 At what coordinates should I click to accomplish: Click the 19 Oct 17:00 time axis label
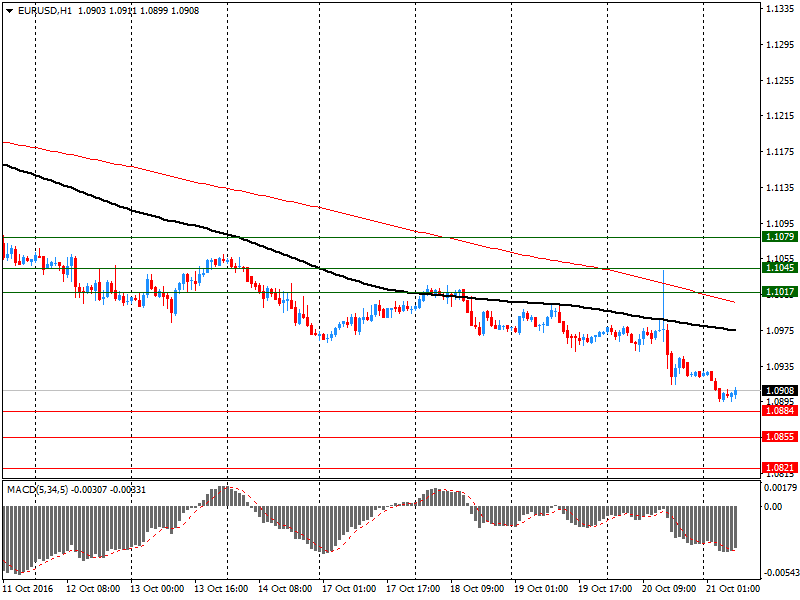tap(605, 589)
